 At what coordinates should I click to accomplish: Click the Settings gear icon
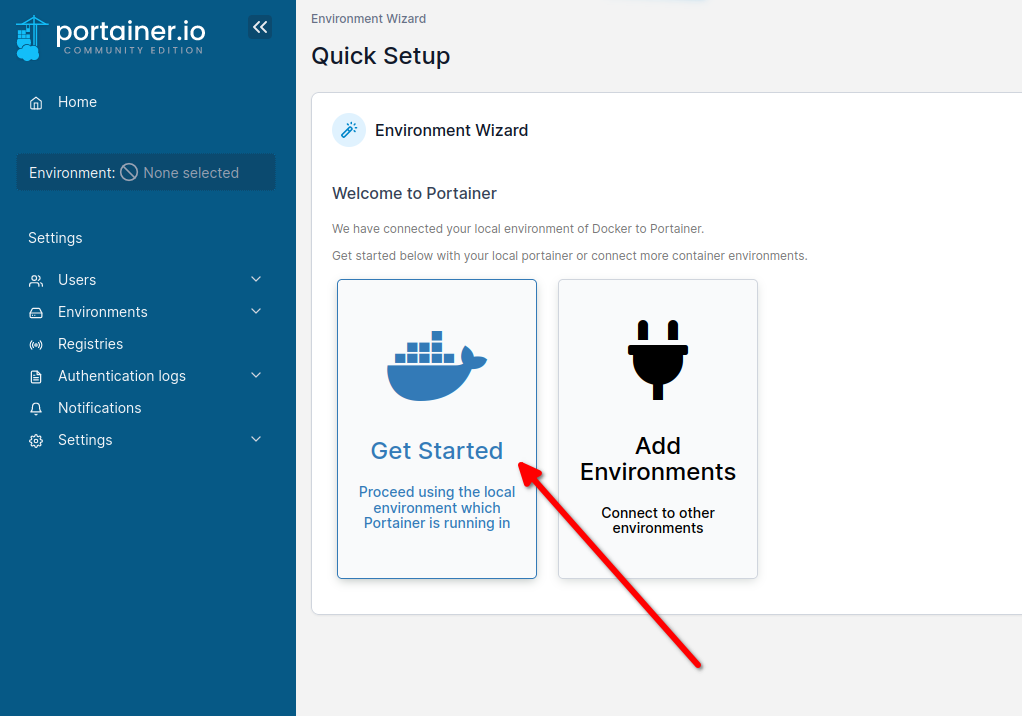click(x=36, y=440)
